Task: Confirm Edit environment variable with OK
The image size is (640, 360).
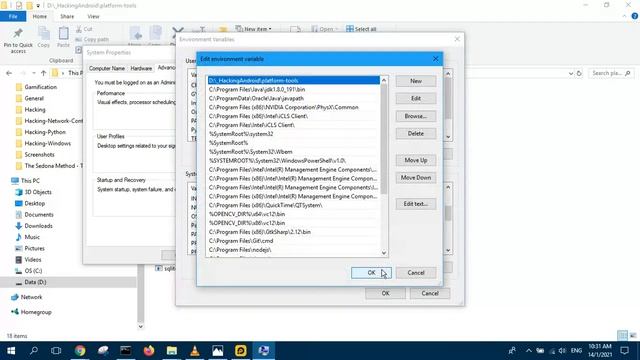Action: (371, 273)
